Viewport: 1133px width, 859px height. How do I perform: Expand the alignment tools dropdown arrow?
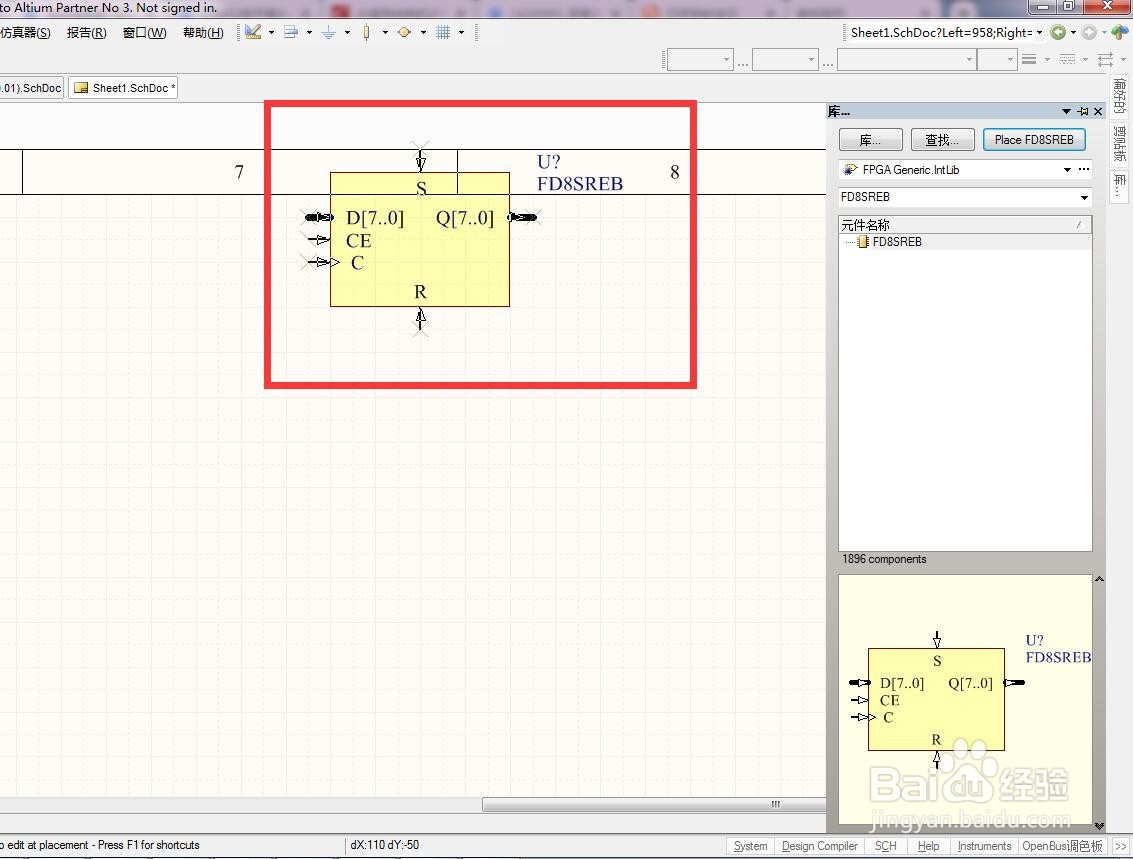[309, 33]
